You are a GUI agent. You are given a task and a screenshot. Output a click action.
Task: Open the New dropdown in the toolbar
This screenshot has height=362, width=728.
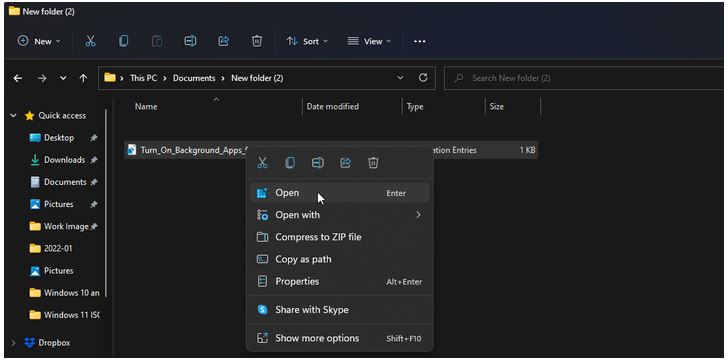[39, 41]
